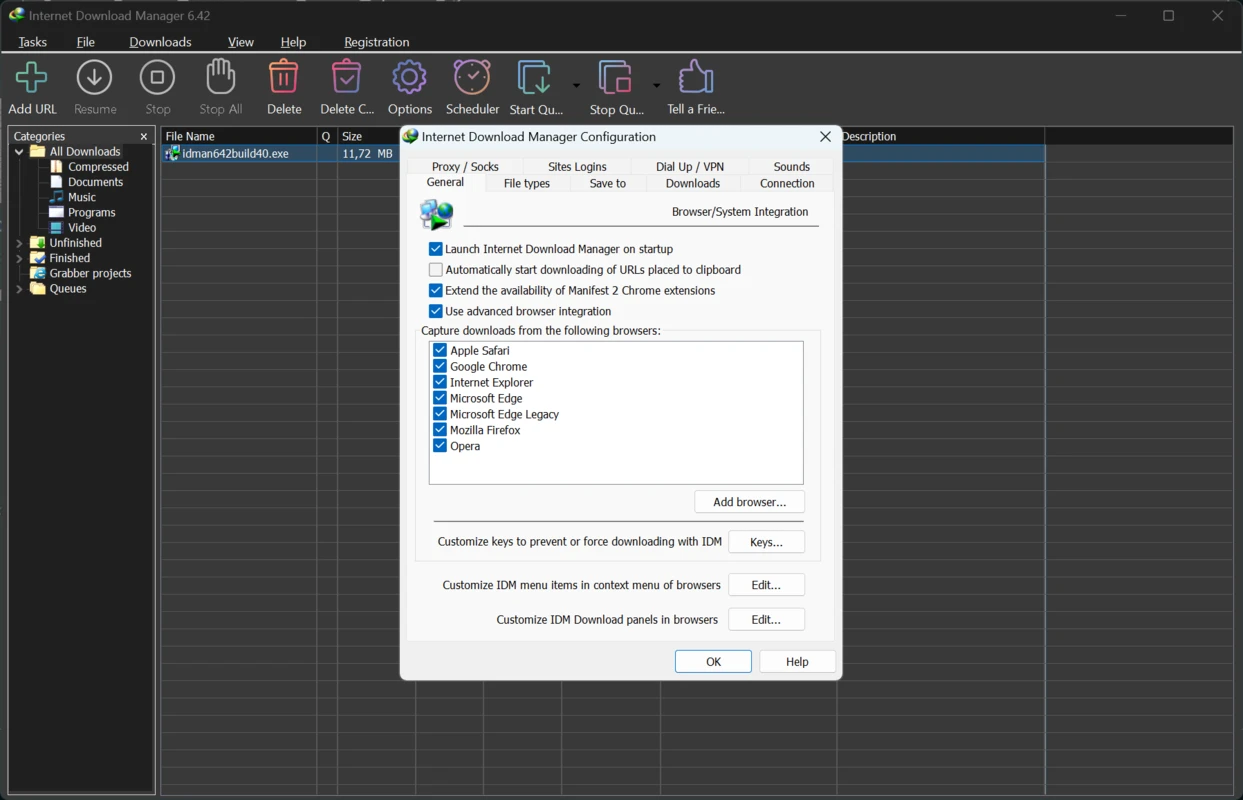Expand the Unfinished tree node
Screen dimensions: 1243x800
(19, 243)
